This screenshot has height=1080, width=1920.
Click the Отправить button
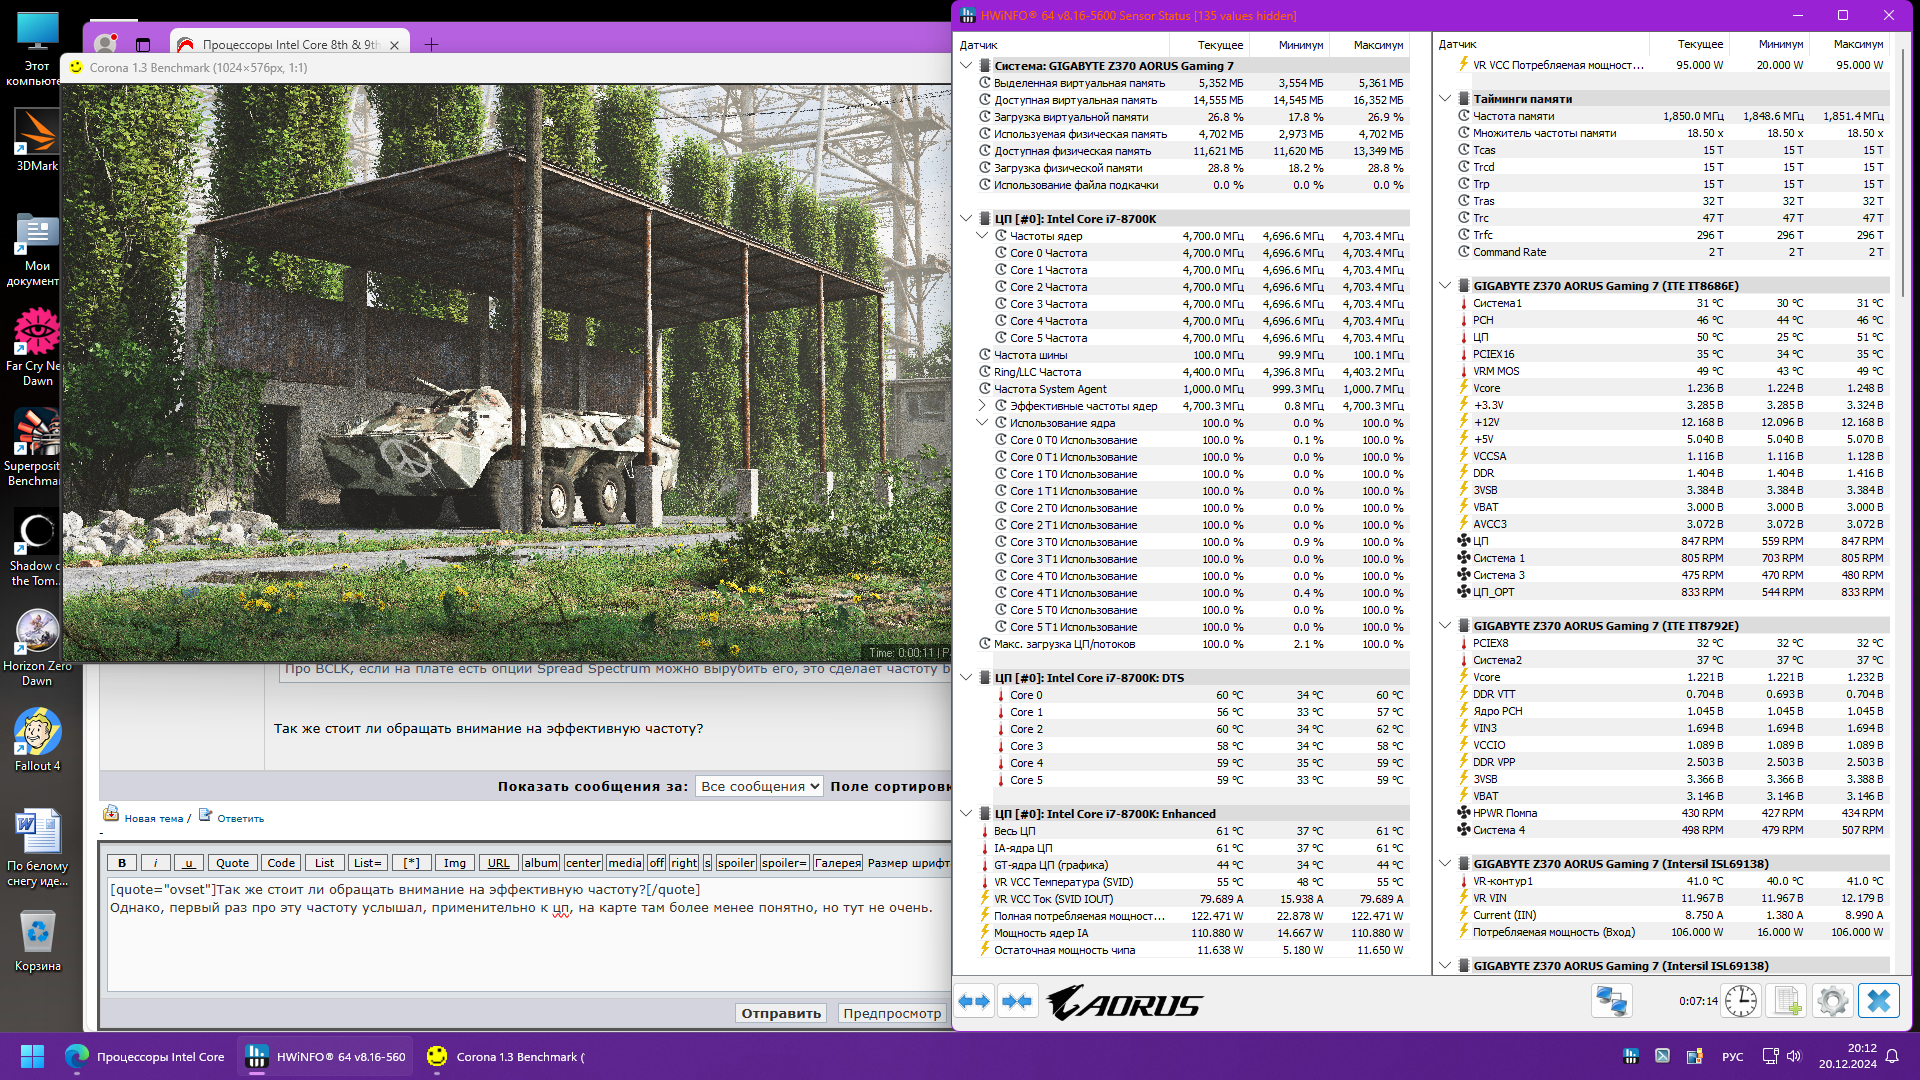pyautogui.click(x=781, y=1013)
